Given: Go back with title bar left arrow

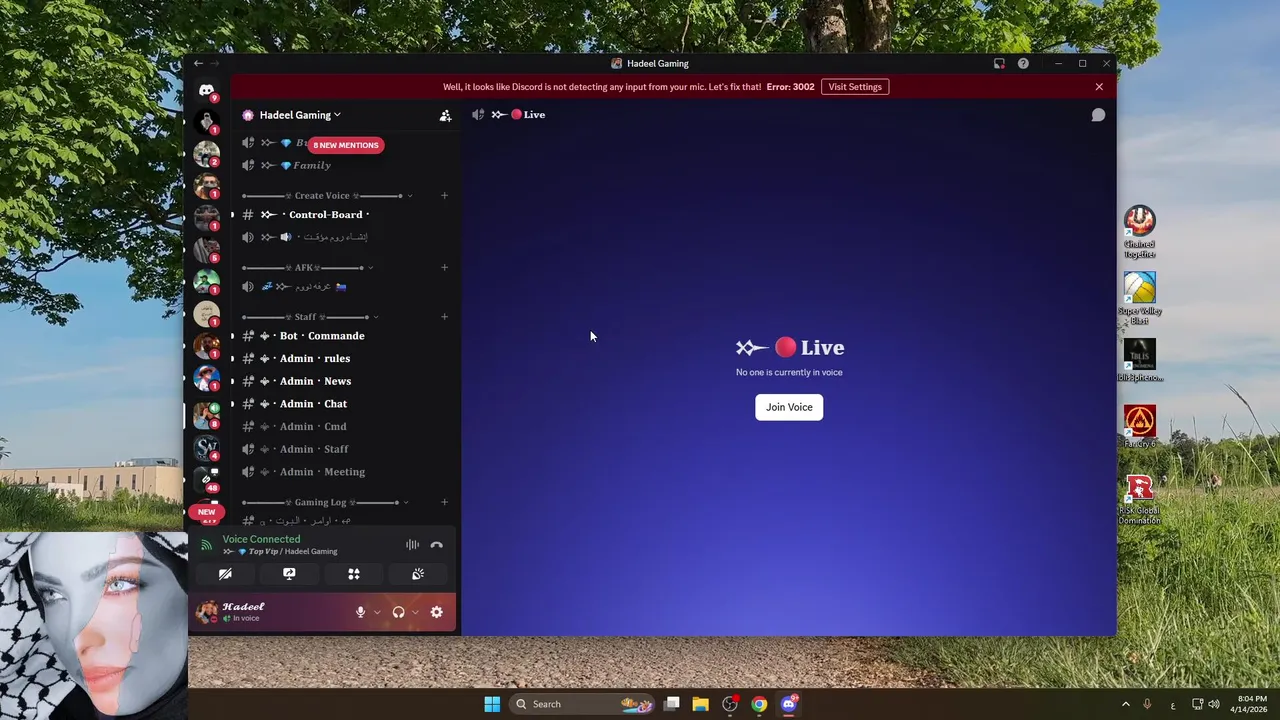Looking at the screenshot, I should (198, 63).
